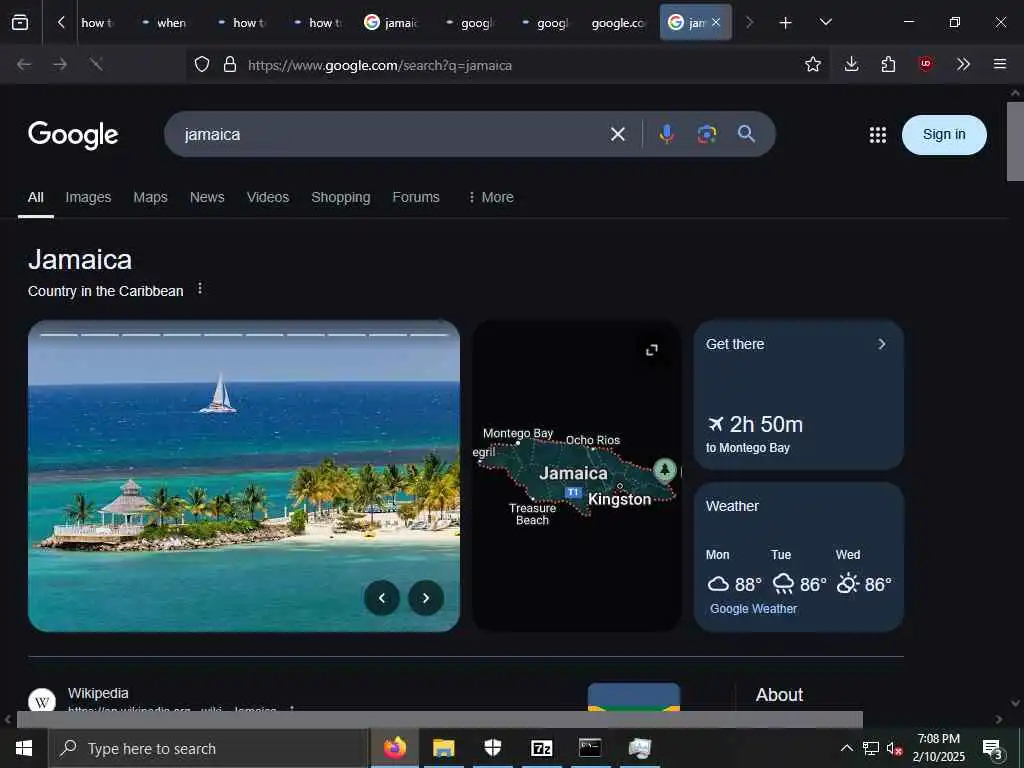Open the list all tabs dropdown
The height and width of the screenshot is (768, 1024).
[825, 23]
